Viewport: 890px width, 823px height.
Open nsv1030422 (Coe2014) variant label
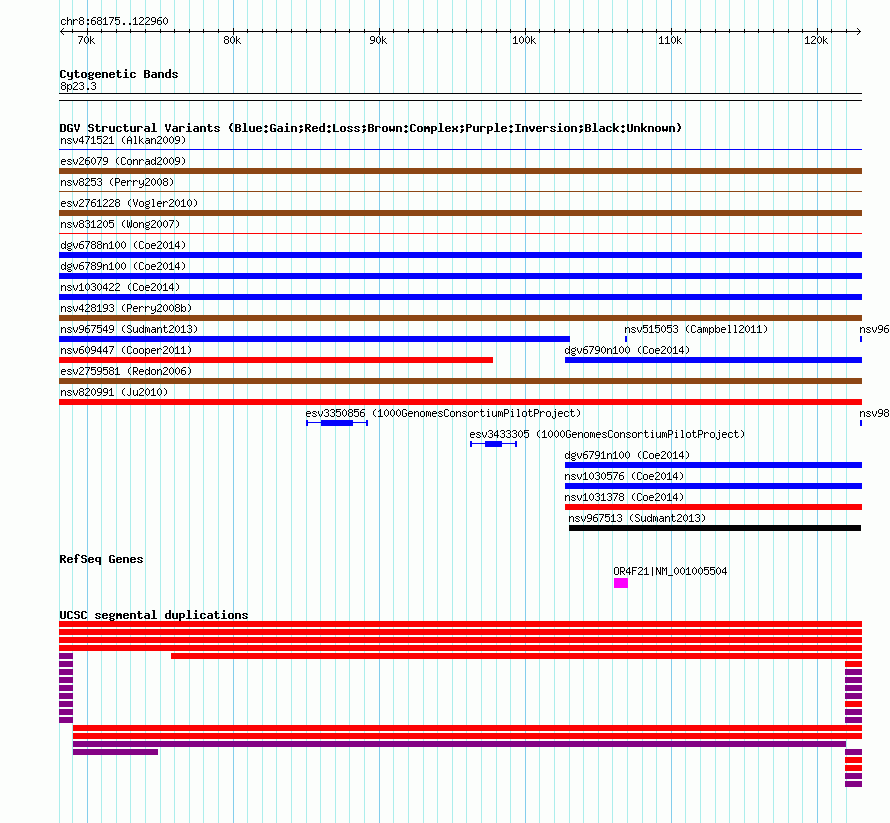click(120, 287)
